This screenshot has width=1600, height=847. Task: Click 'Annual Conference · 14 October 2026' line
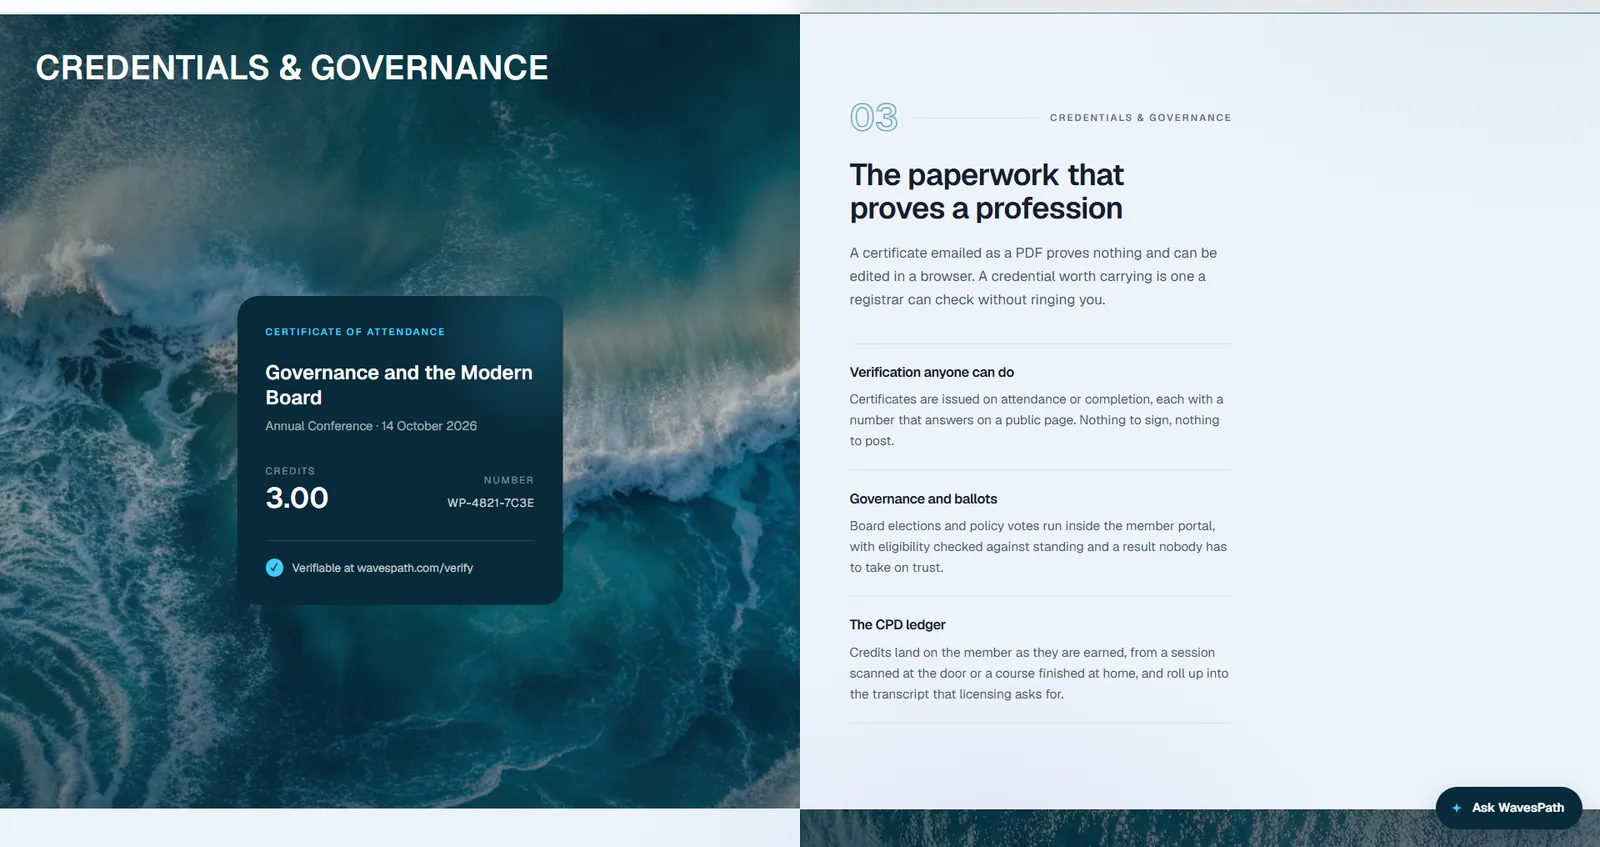tap(371, 426)
